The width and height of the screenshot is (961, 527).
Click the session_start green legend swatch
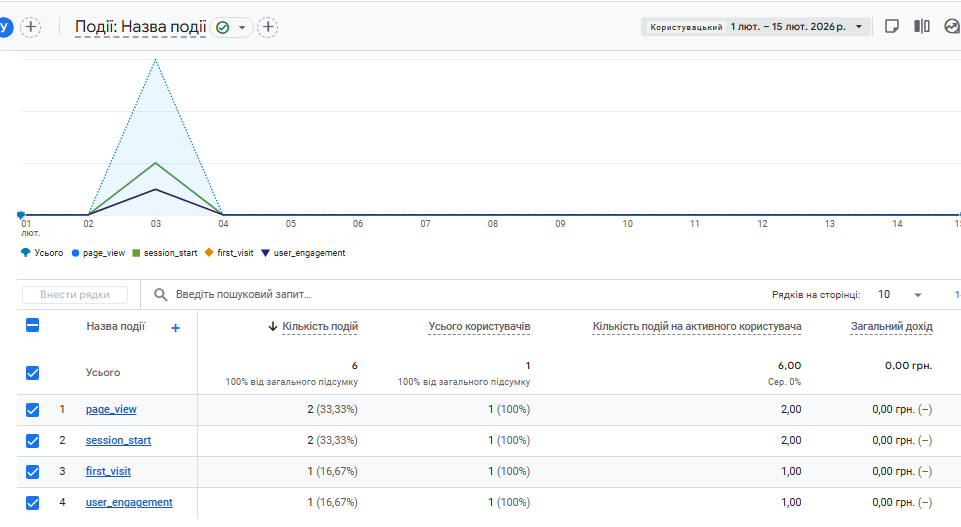(137, 253)
